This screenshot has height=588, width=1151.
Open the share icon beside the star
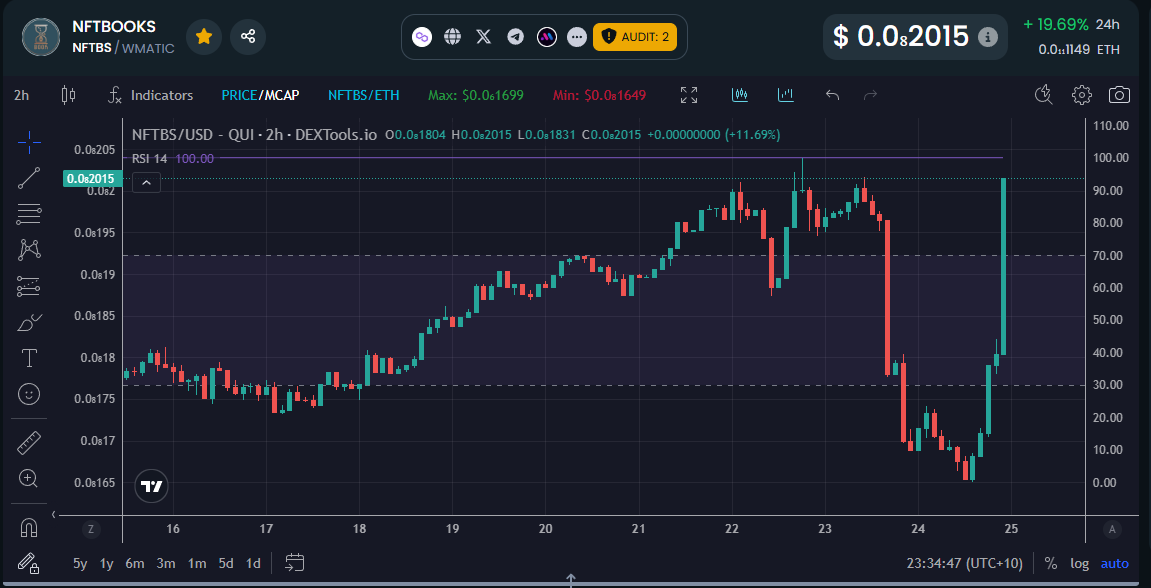pos(248,37)
